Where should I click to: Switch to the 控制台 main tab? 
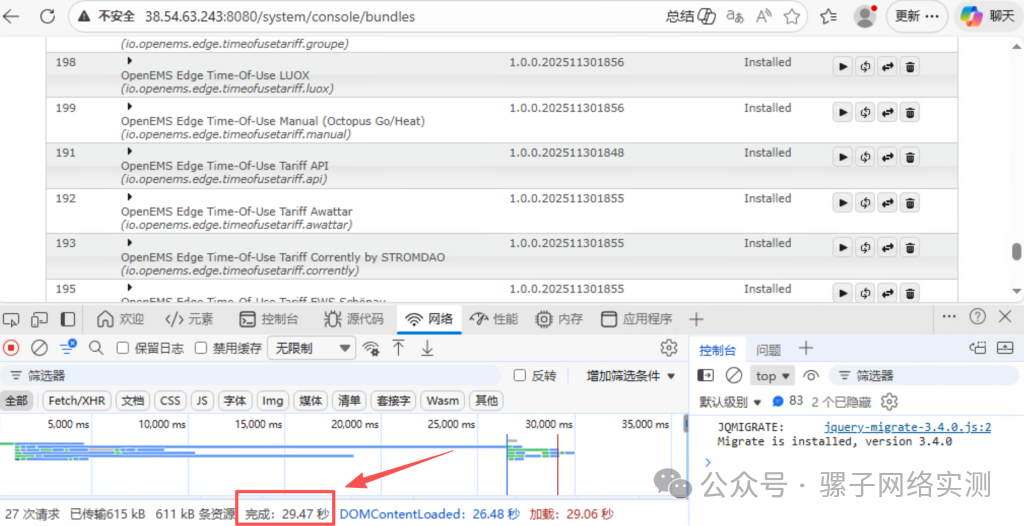[x=268, y=320]
